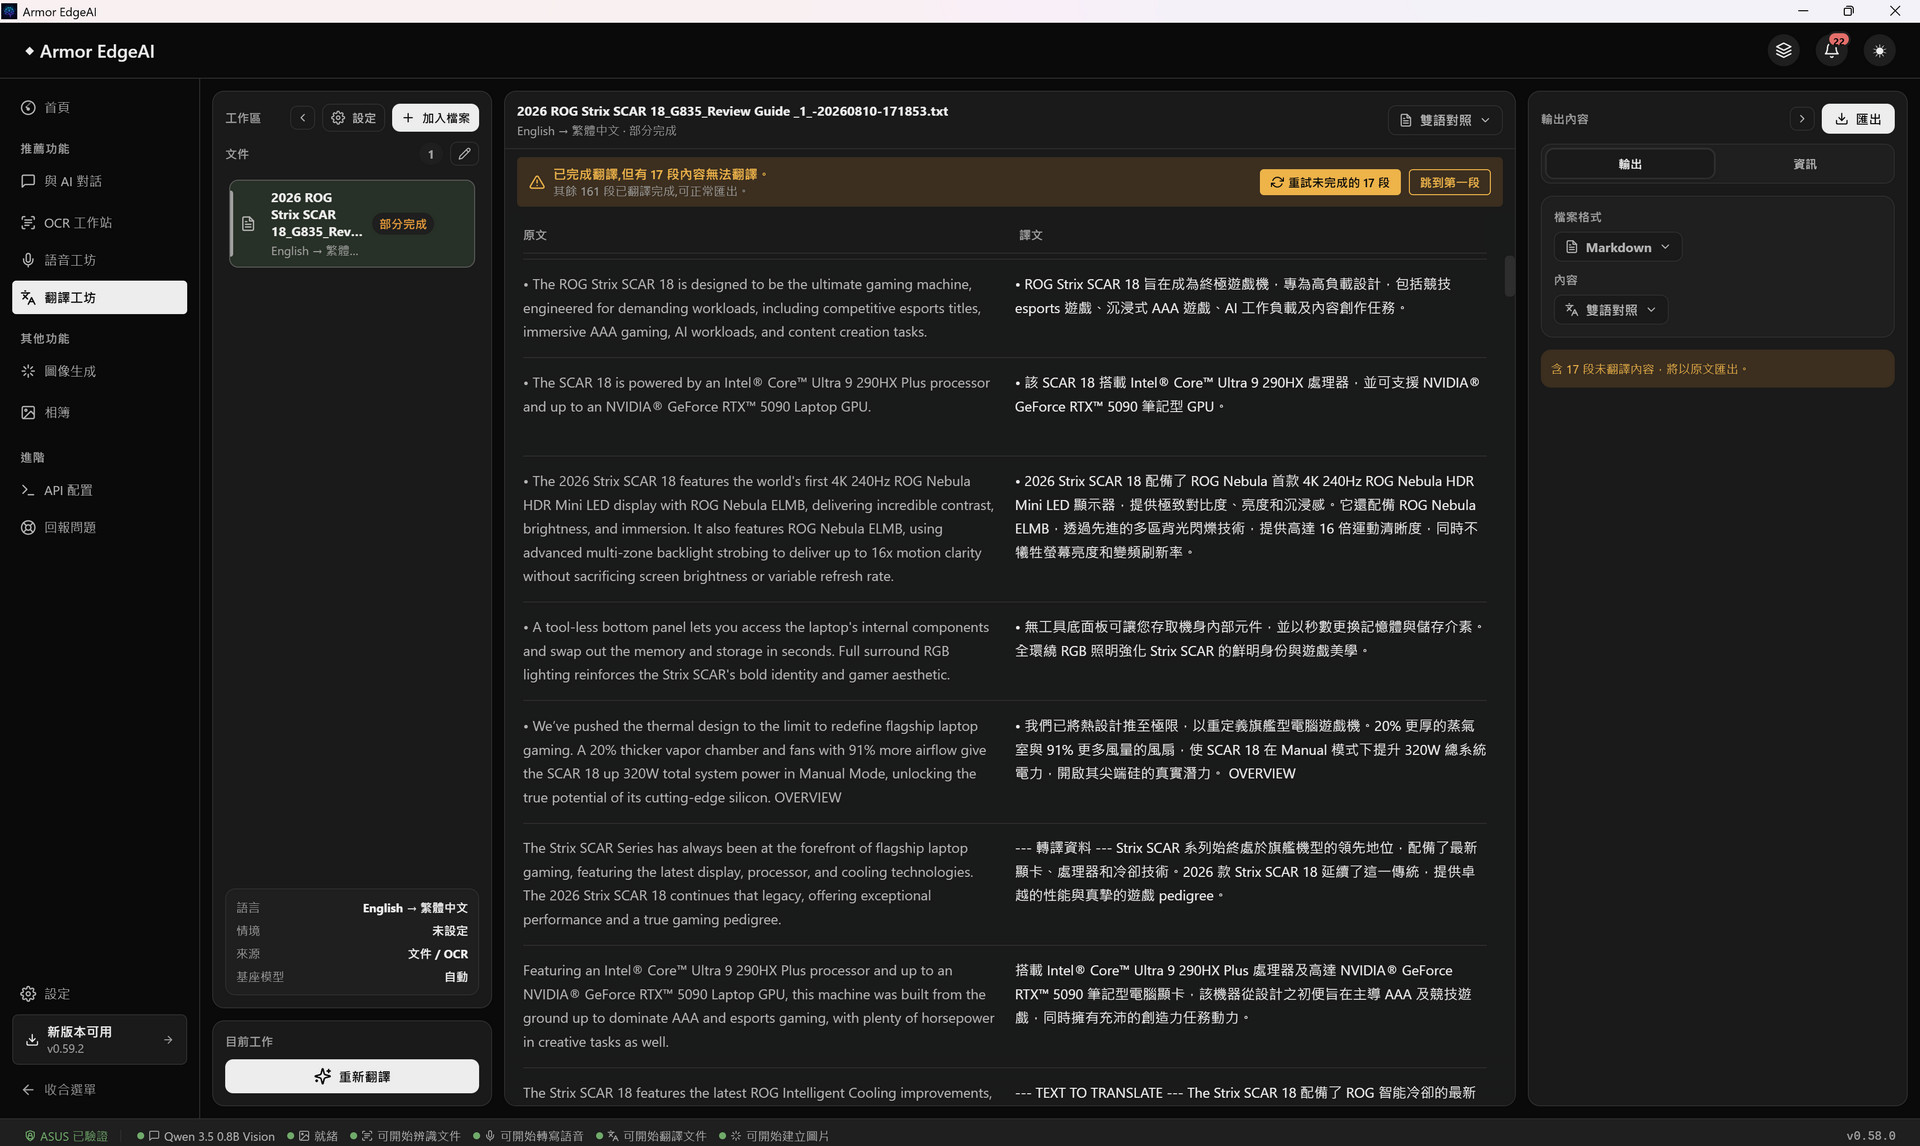Click the warning triangle icon in the banner
The height and width of the screenshot is (1146, 1920).
(x=537, y=182)
